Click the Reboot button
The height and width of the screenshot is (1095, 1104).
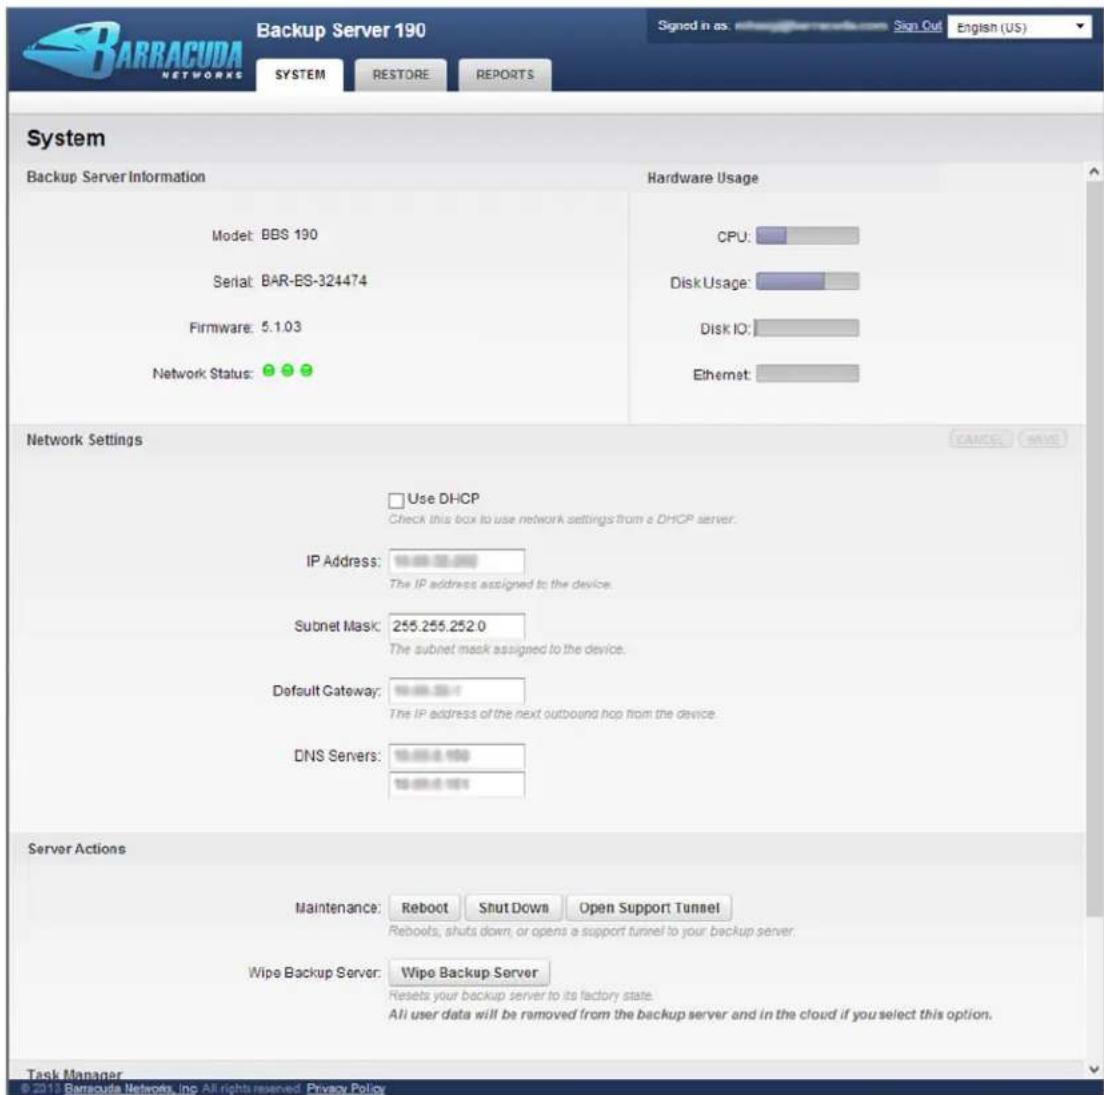pos(425,908)
